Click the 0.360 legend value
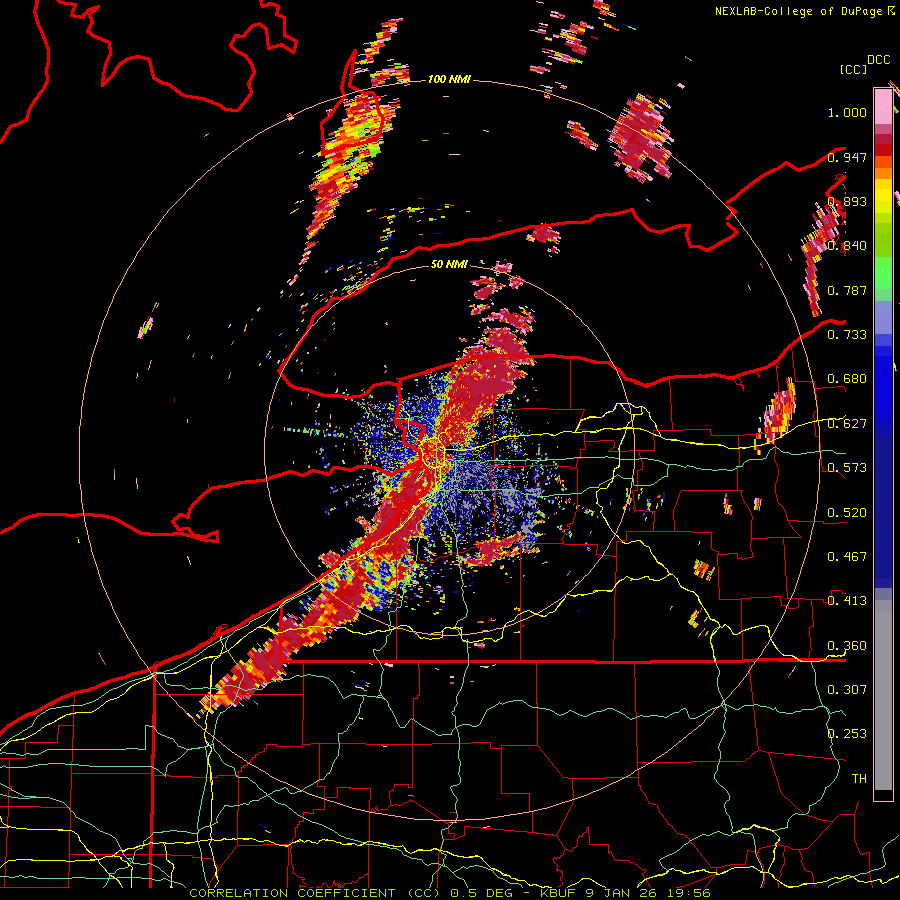900x900 pixels. (x=847, y=646)
